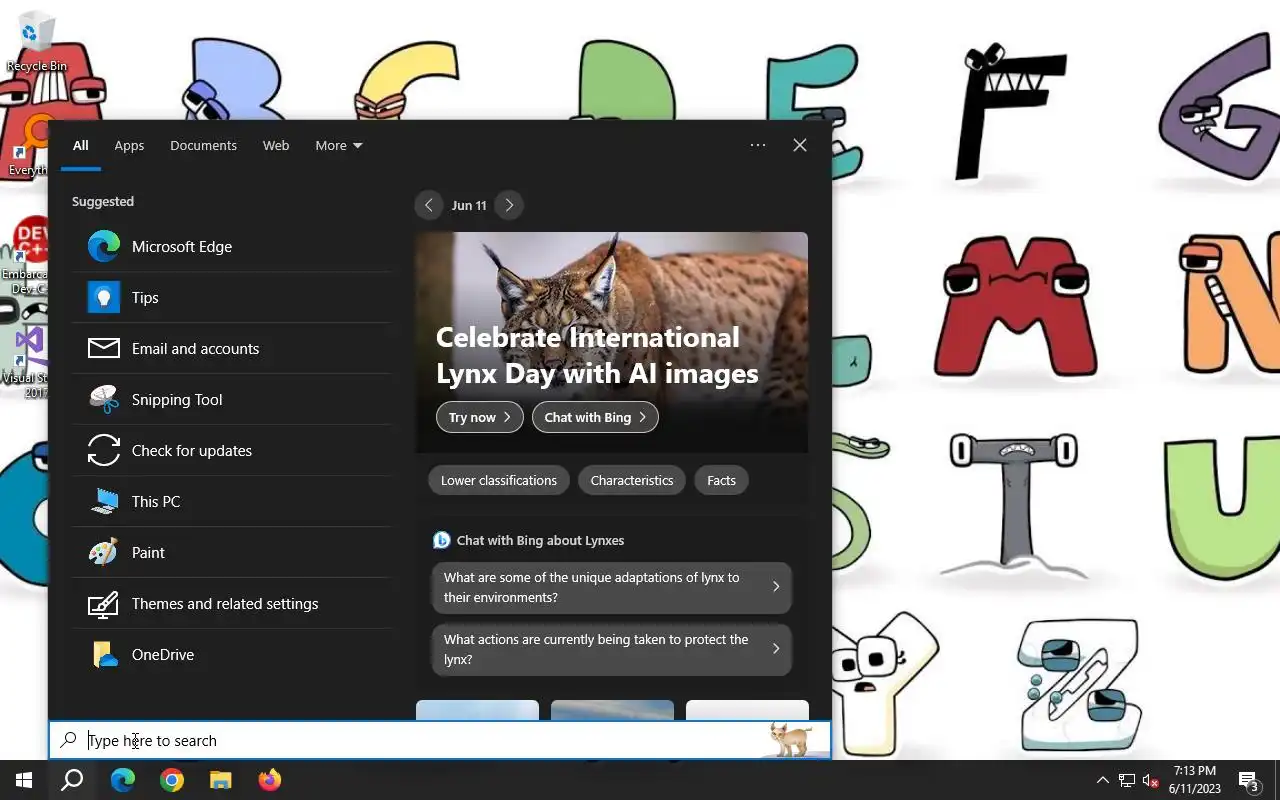Open Google Chrome from the taskbar
This screenshot has height=800, width=1280.
[172, 780]
